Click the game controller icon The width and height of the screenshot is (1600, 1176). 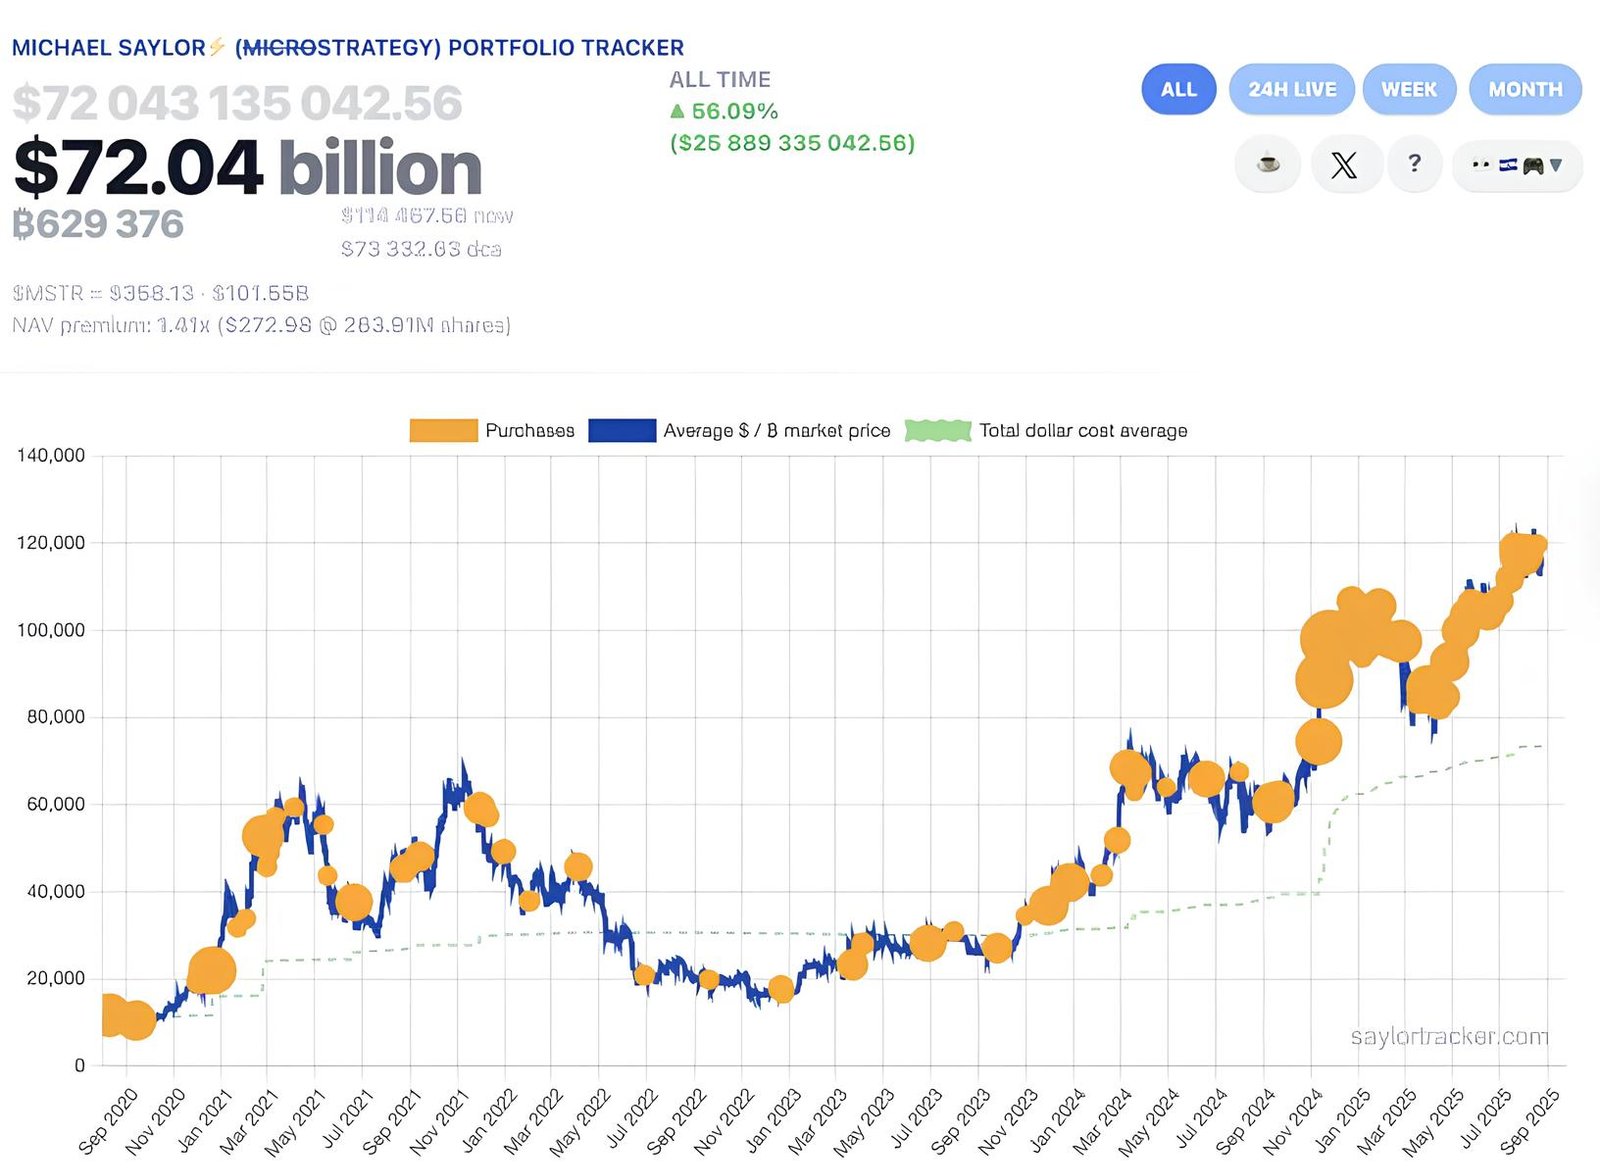tap(1532, 166)
